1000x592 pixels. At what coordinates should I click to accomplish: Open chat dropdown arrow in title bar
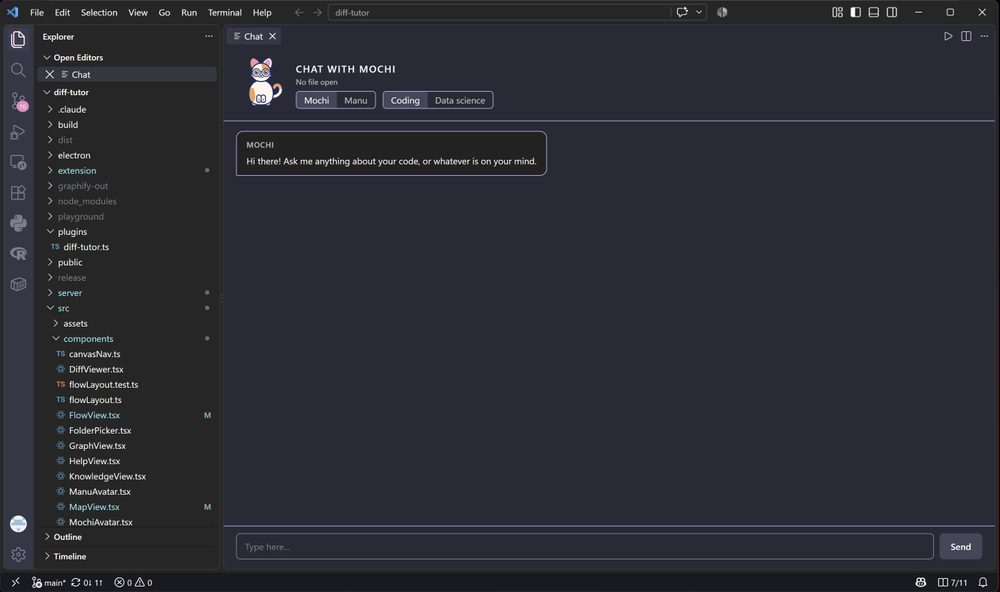tap(699, 12)
